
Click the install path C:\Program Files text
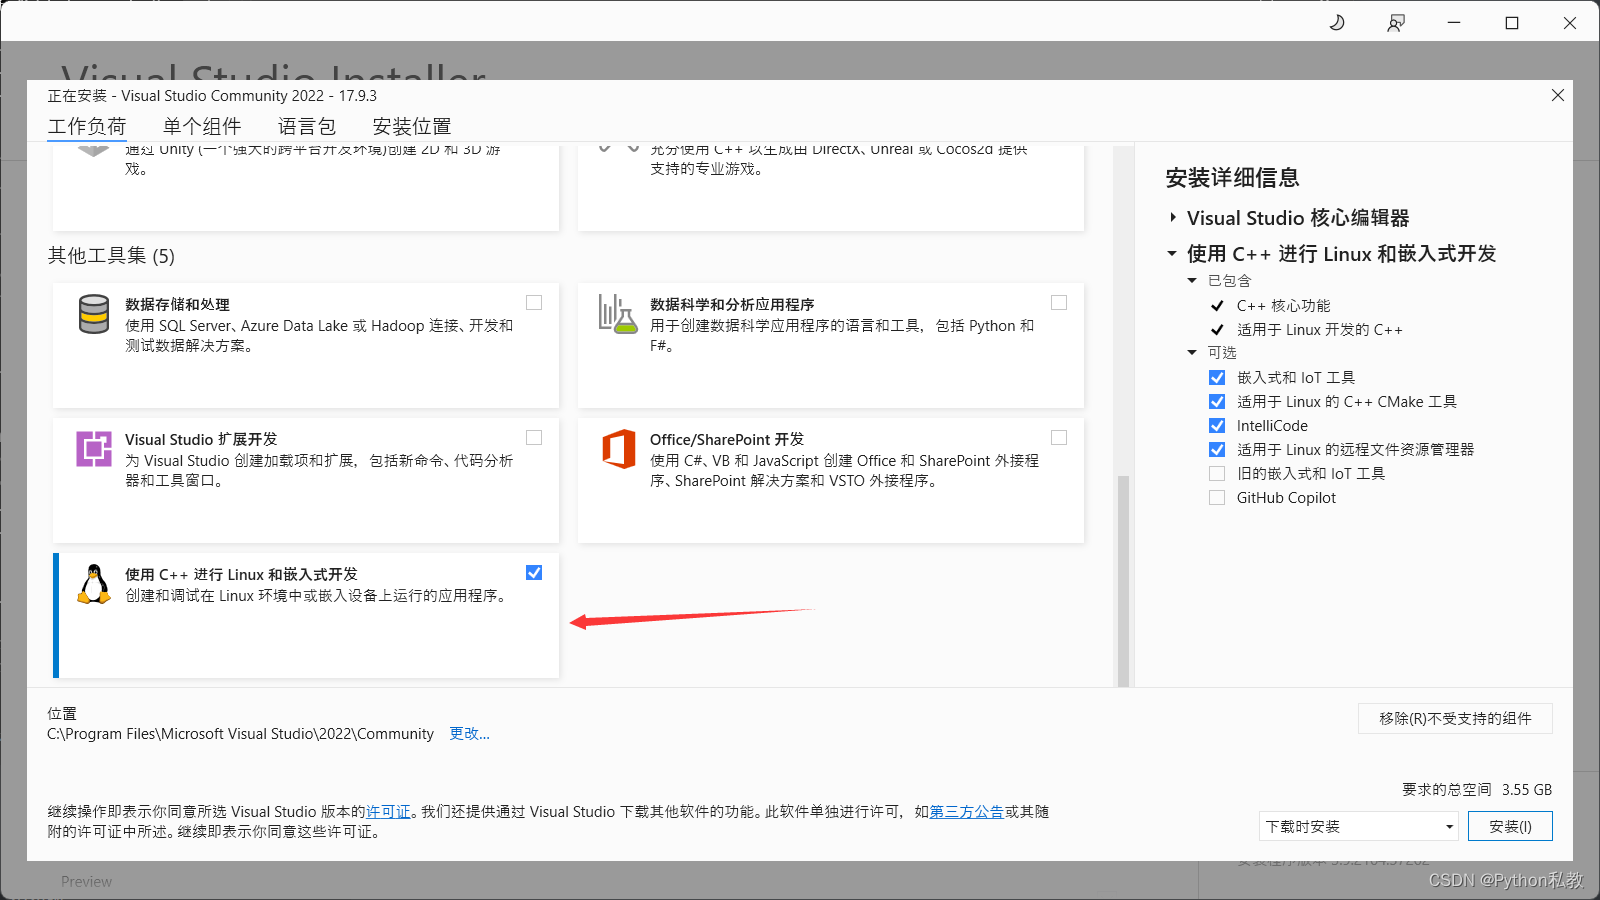(x=240, y=733)
